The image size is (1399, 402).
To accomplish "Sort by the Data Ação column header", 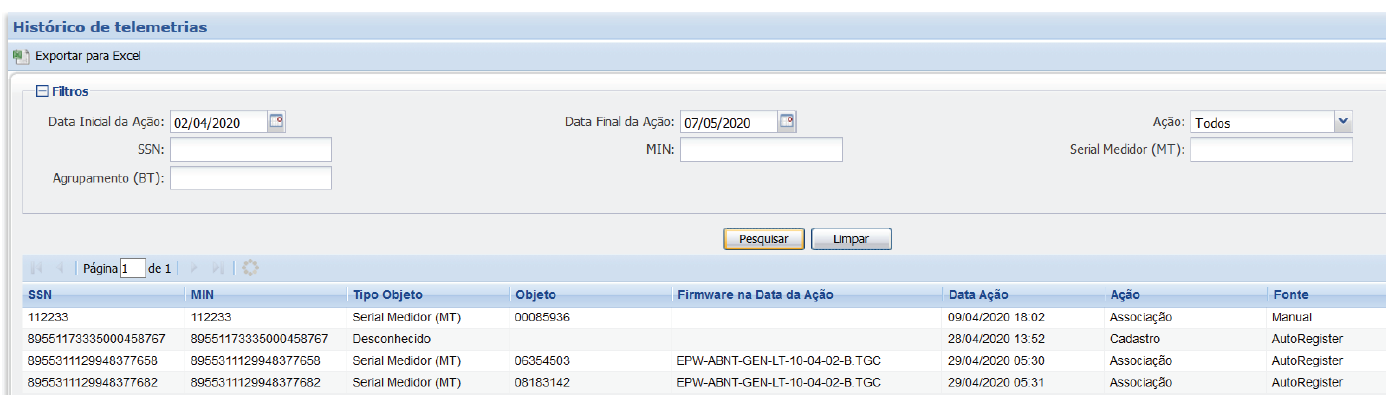I will coord(979,295).
